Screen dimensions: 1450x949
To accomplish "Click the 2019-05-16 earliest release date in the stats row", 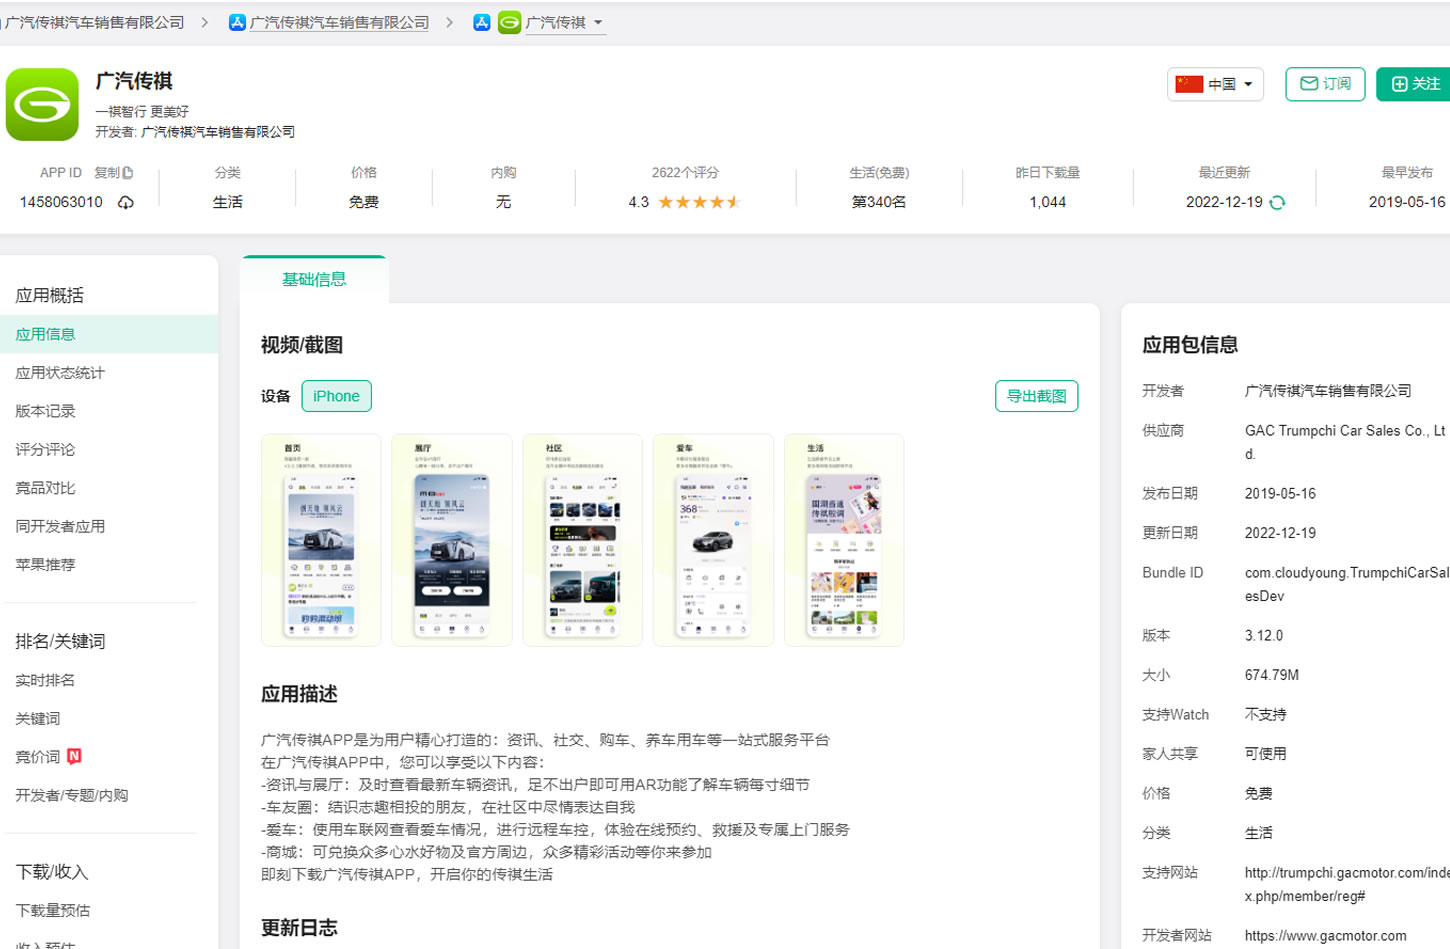I will coord(1406,202).
